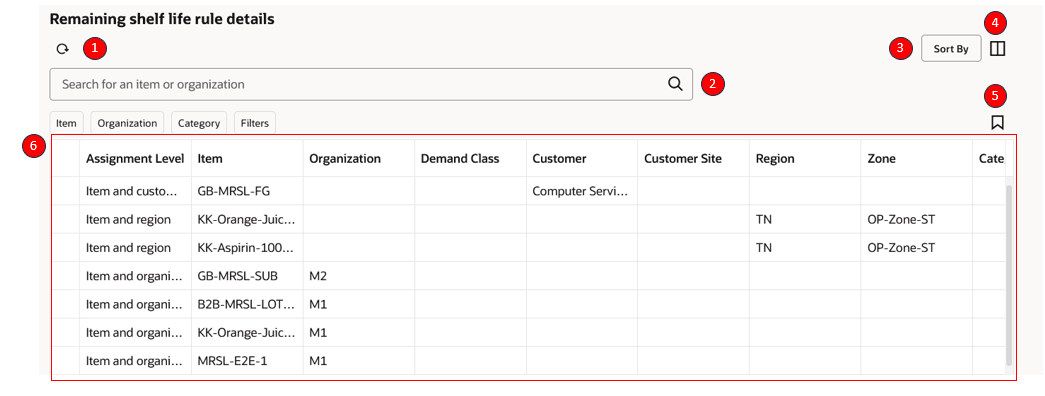Click the M2 organization cell
The width and height of the screenshot is (1045, 396).
coord(359,275)
